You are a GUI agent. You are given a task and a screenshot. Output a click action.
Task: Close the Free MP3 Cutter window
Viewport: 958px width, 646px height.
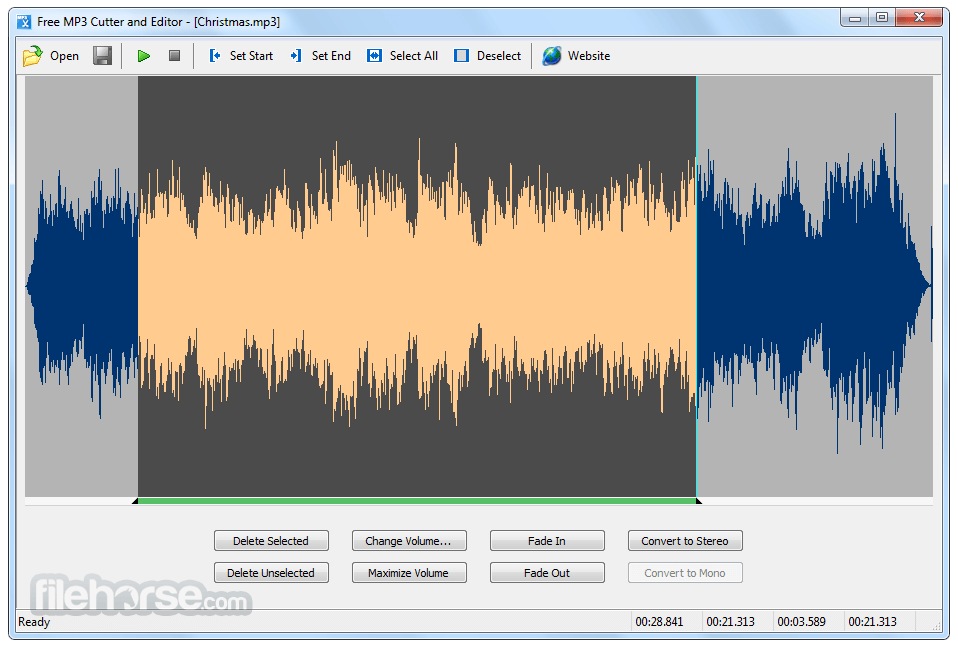pos(919,18)
